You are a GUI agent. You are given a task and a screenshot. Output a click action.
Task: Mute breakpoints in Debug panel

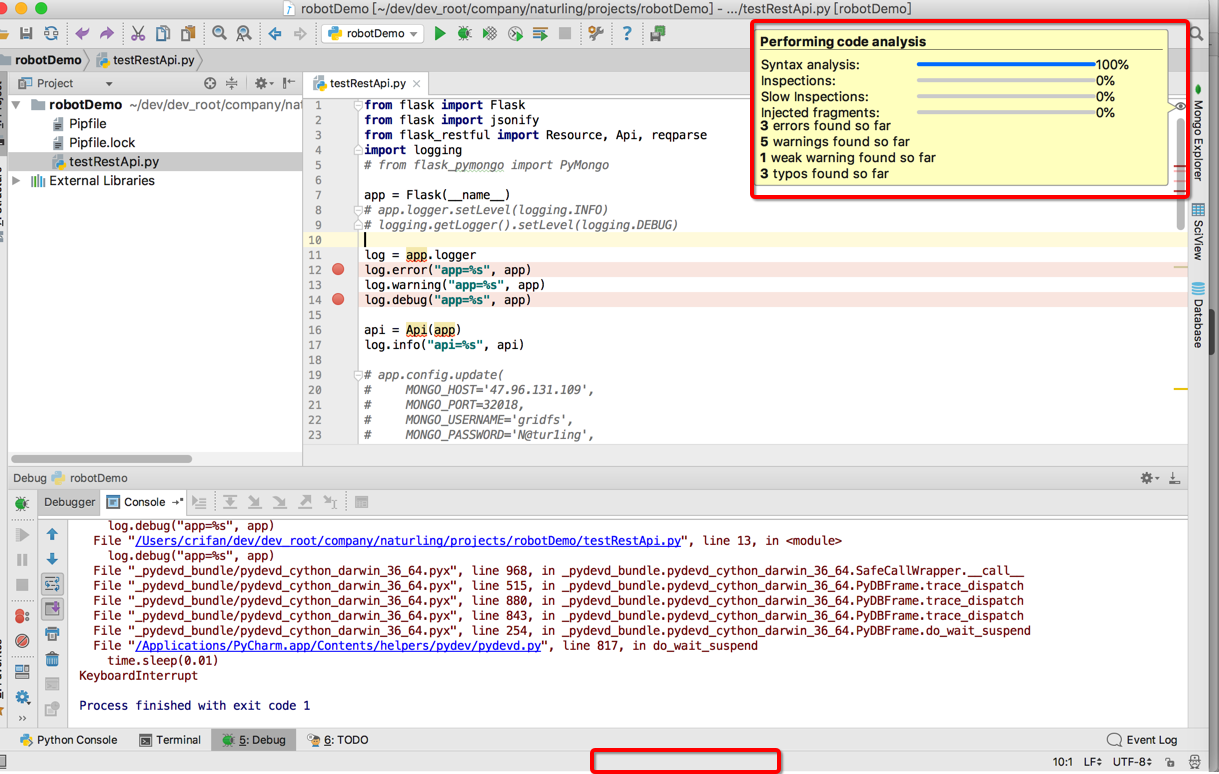(x=22, y=641)
